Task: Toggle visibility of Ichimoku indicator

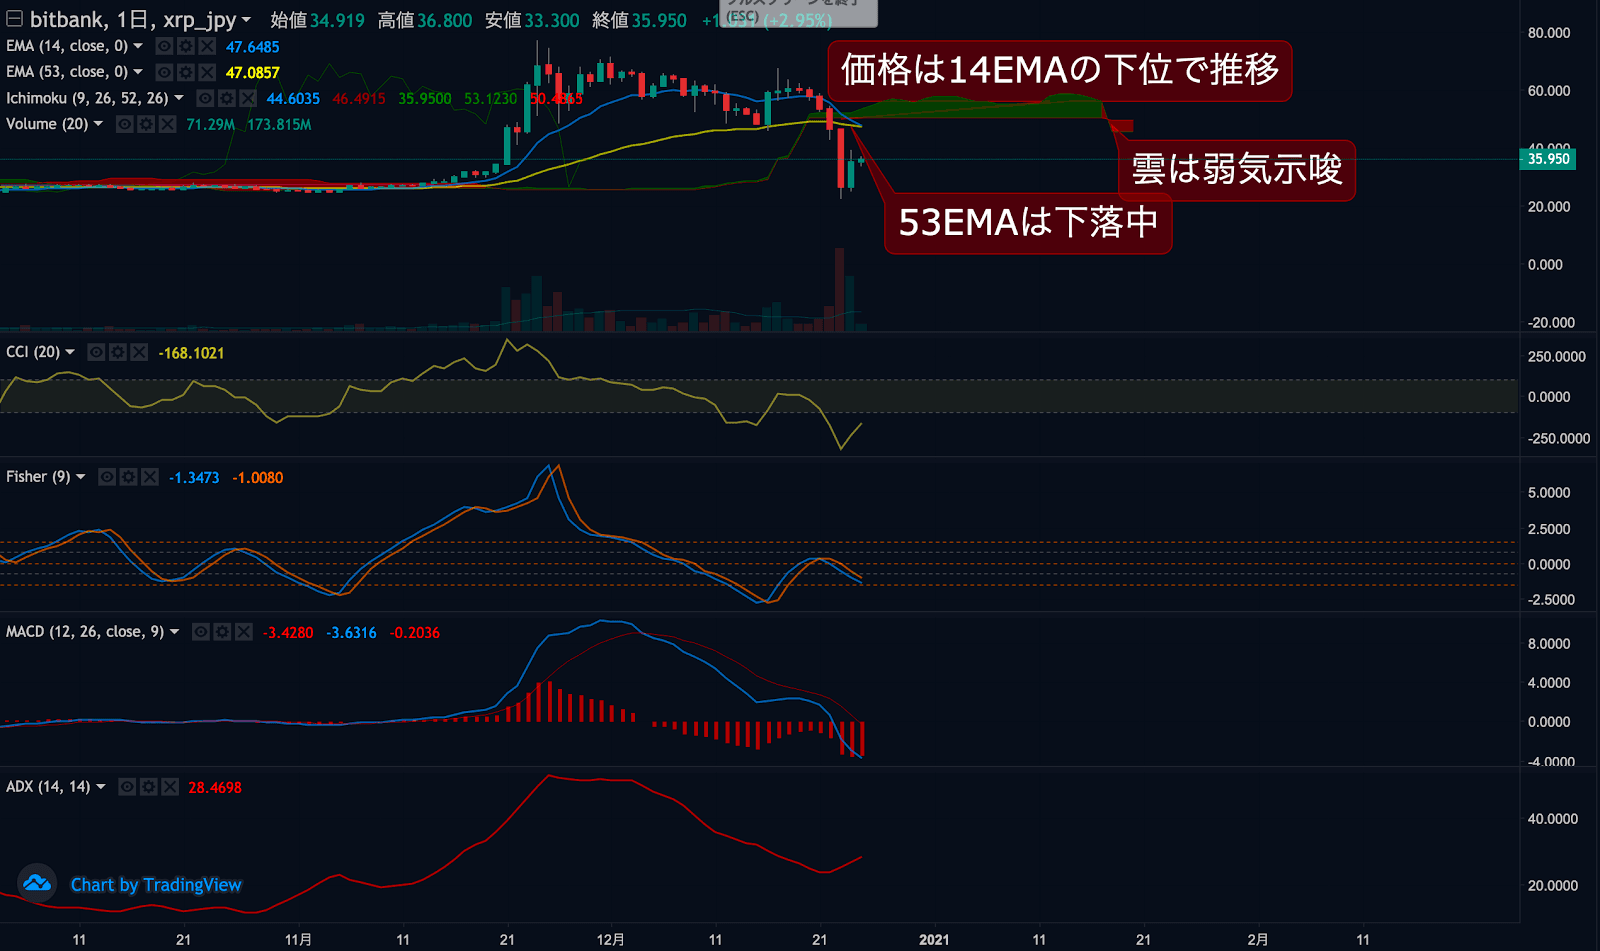Action: tap(205, 98)
